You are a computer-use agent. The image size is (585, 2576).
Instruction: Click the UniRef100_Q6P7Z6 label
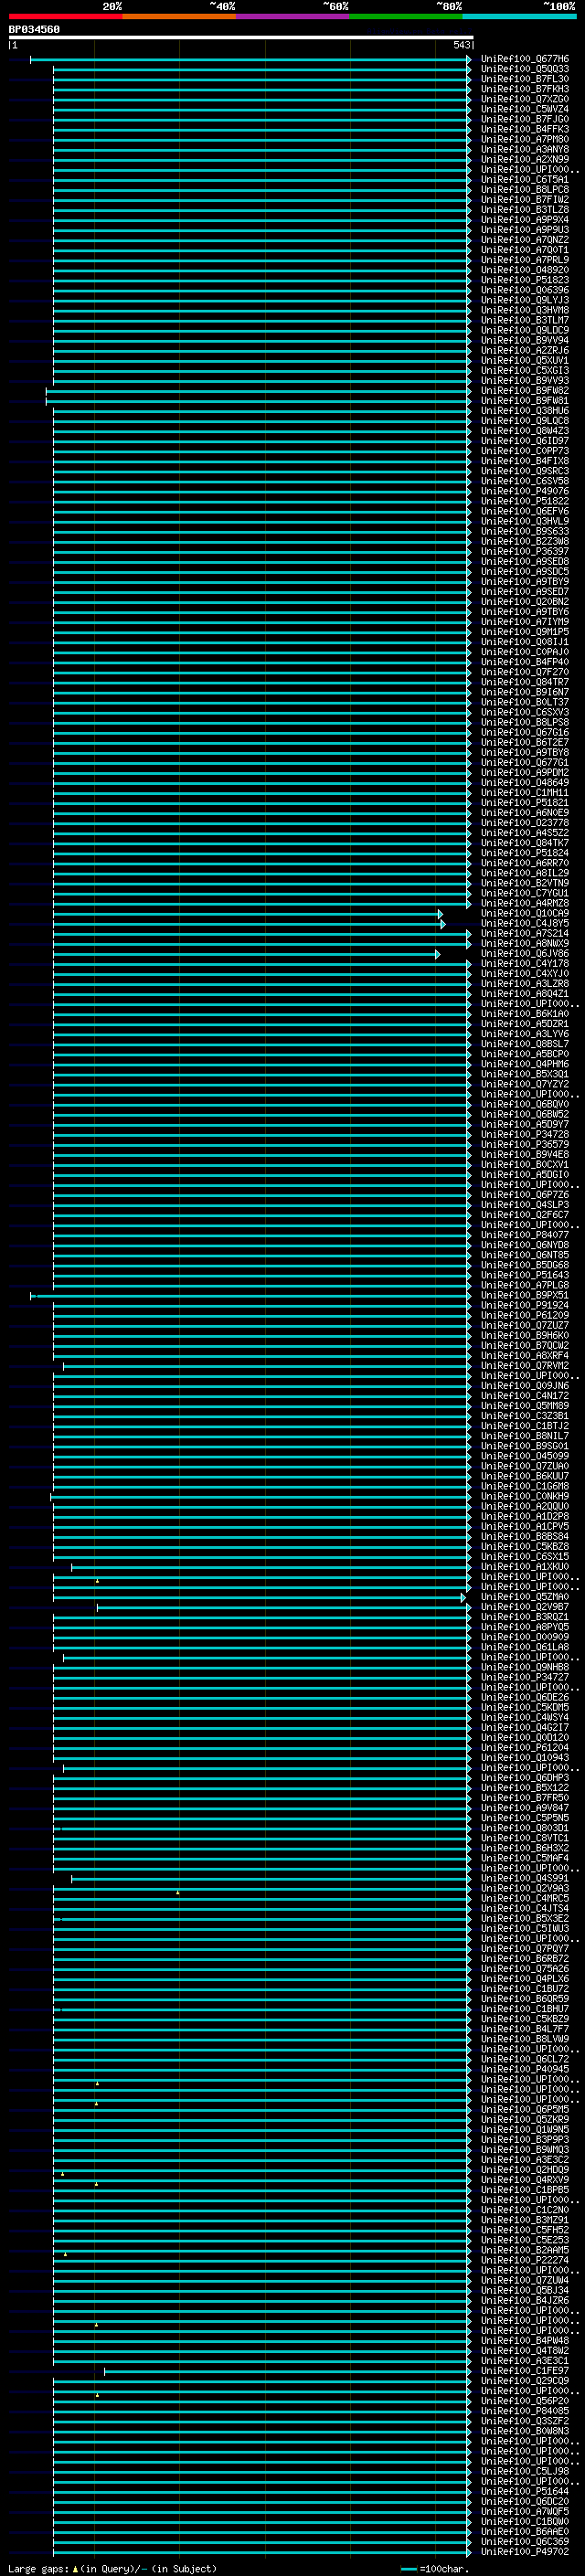coord(524,1195)
